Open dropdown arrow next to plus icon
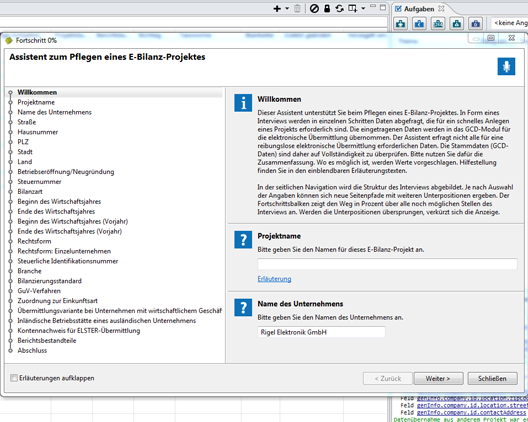 tap(287, 9)
